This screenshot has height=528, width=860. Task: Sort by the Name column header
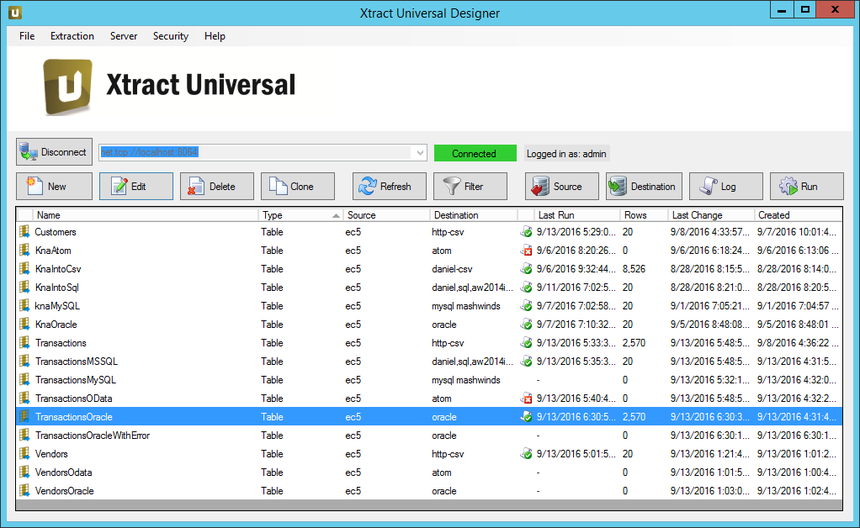click(145, 215)
